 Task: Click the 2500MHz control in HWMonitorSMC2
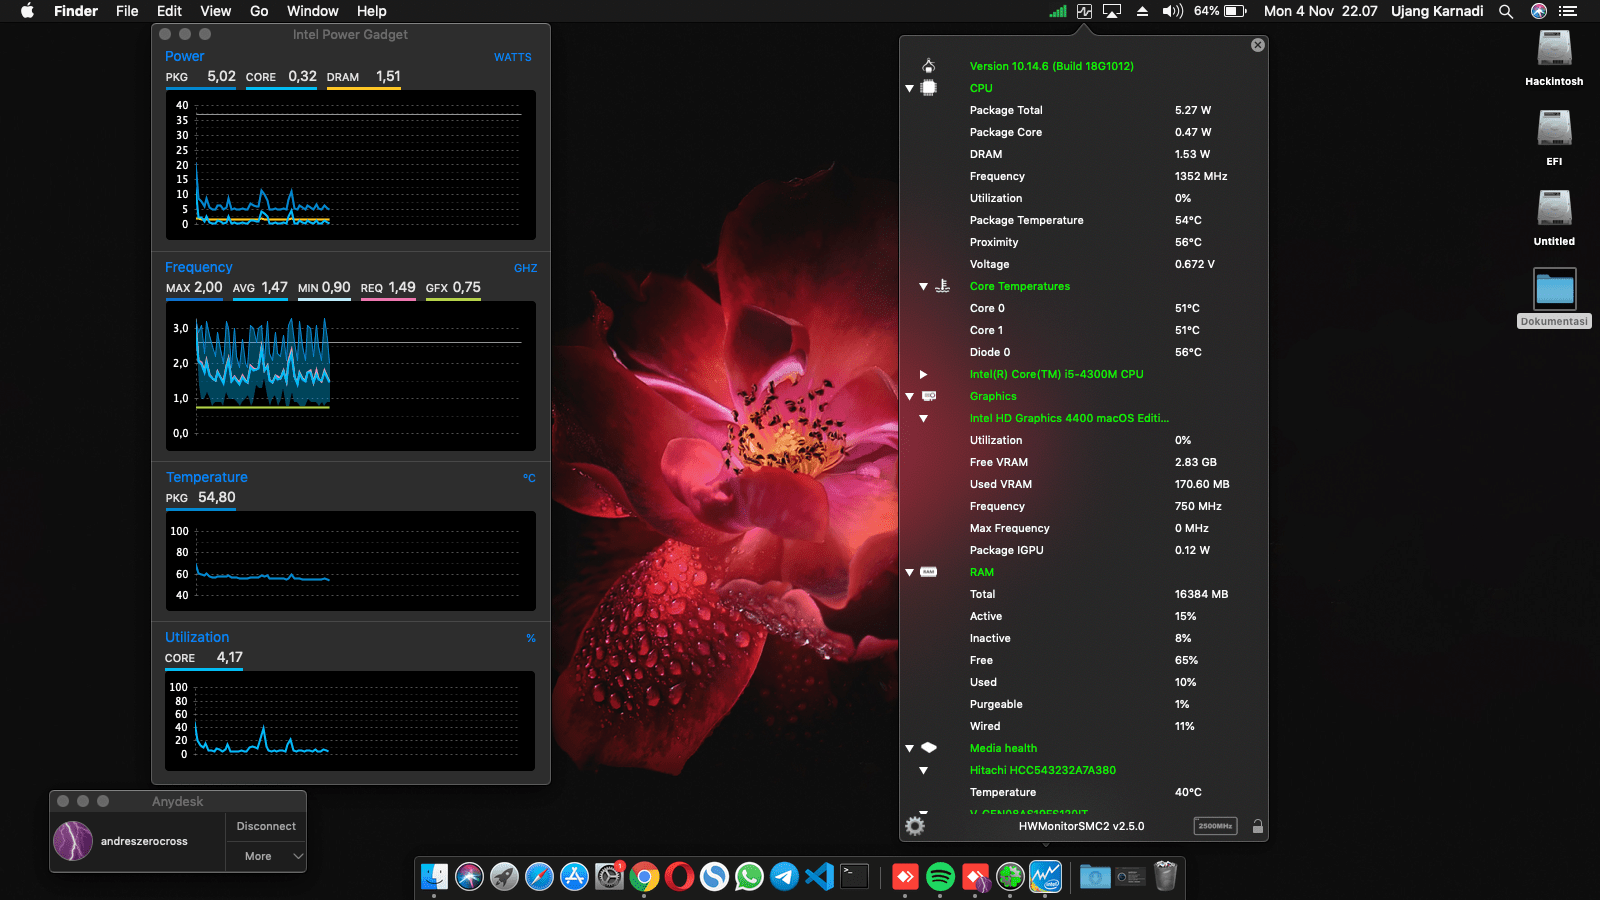point(1215,826)
